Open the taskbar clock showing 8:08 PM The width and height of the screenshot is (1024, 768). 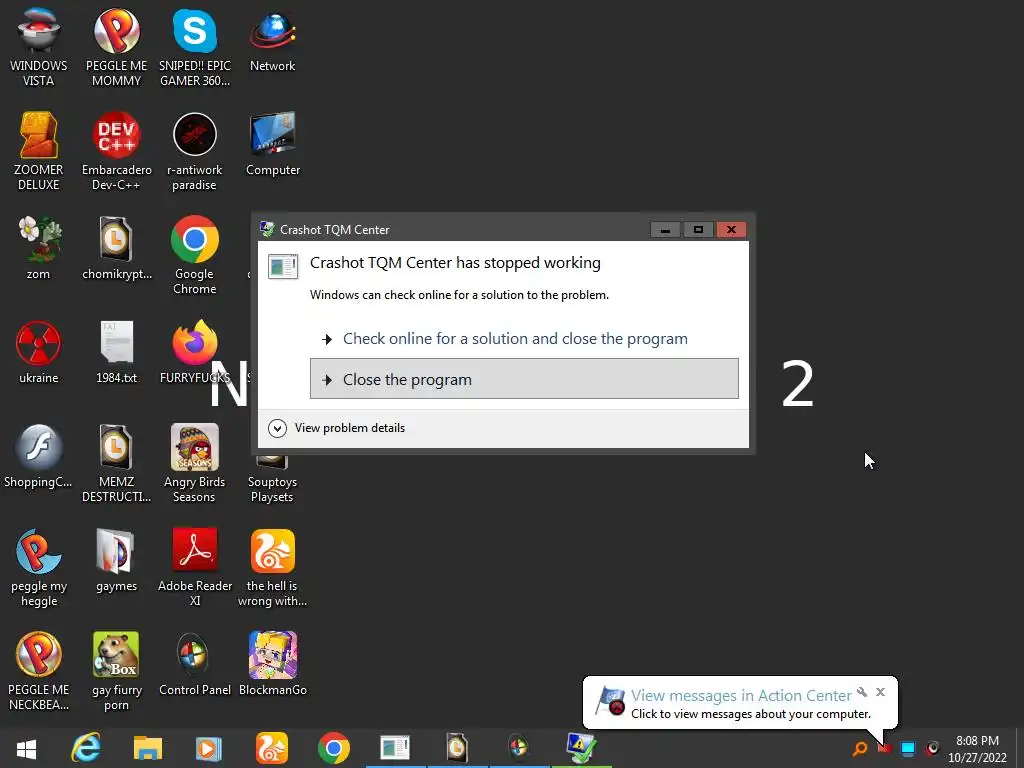click(977, 749)
